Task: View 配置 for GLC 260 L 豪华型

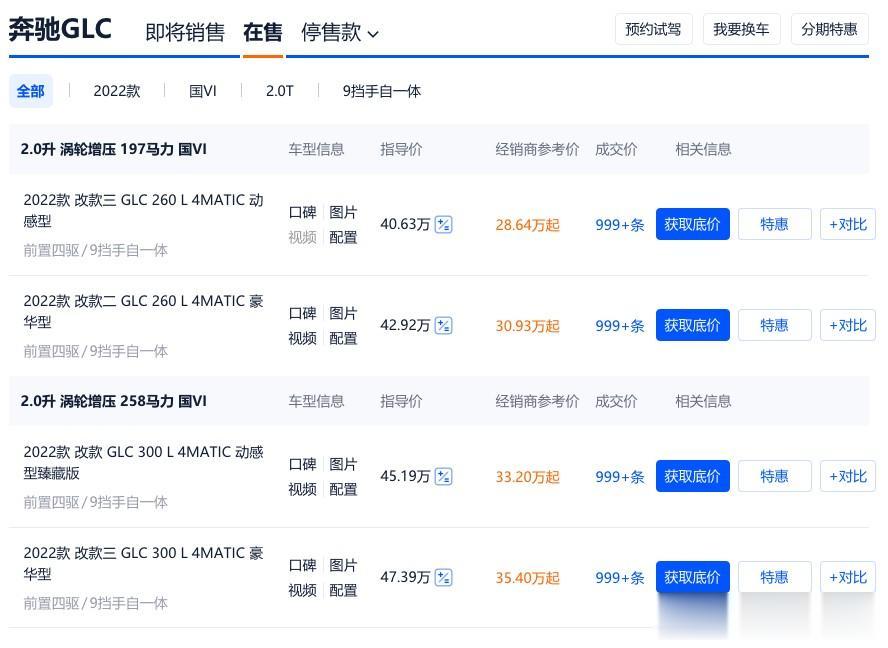Action: click(343, 339)
